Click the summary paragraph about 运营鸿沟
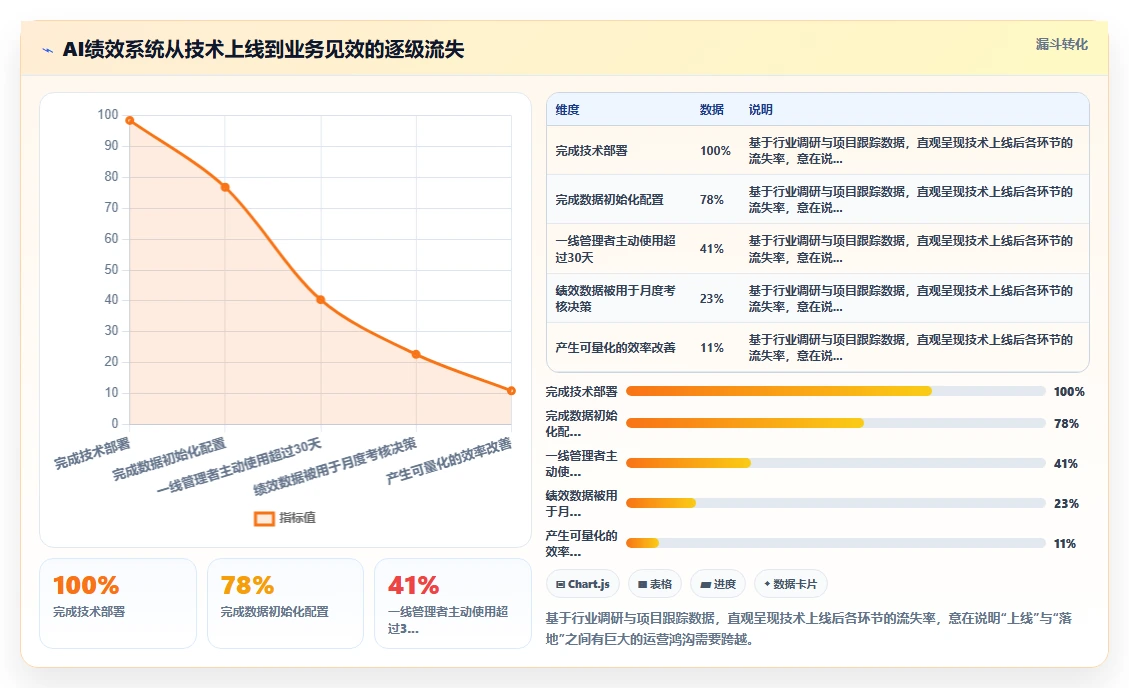1129x688 pixels. click(x=809, y=628)
